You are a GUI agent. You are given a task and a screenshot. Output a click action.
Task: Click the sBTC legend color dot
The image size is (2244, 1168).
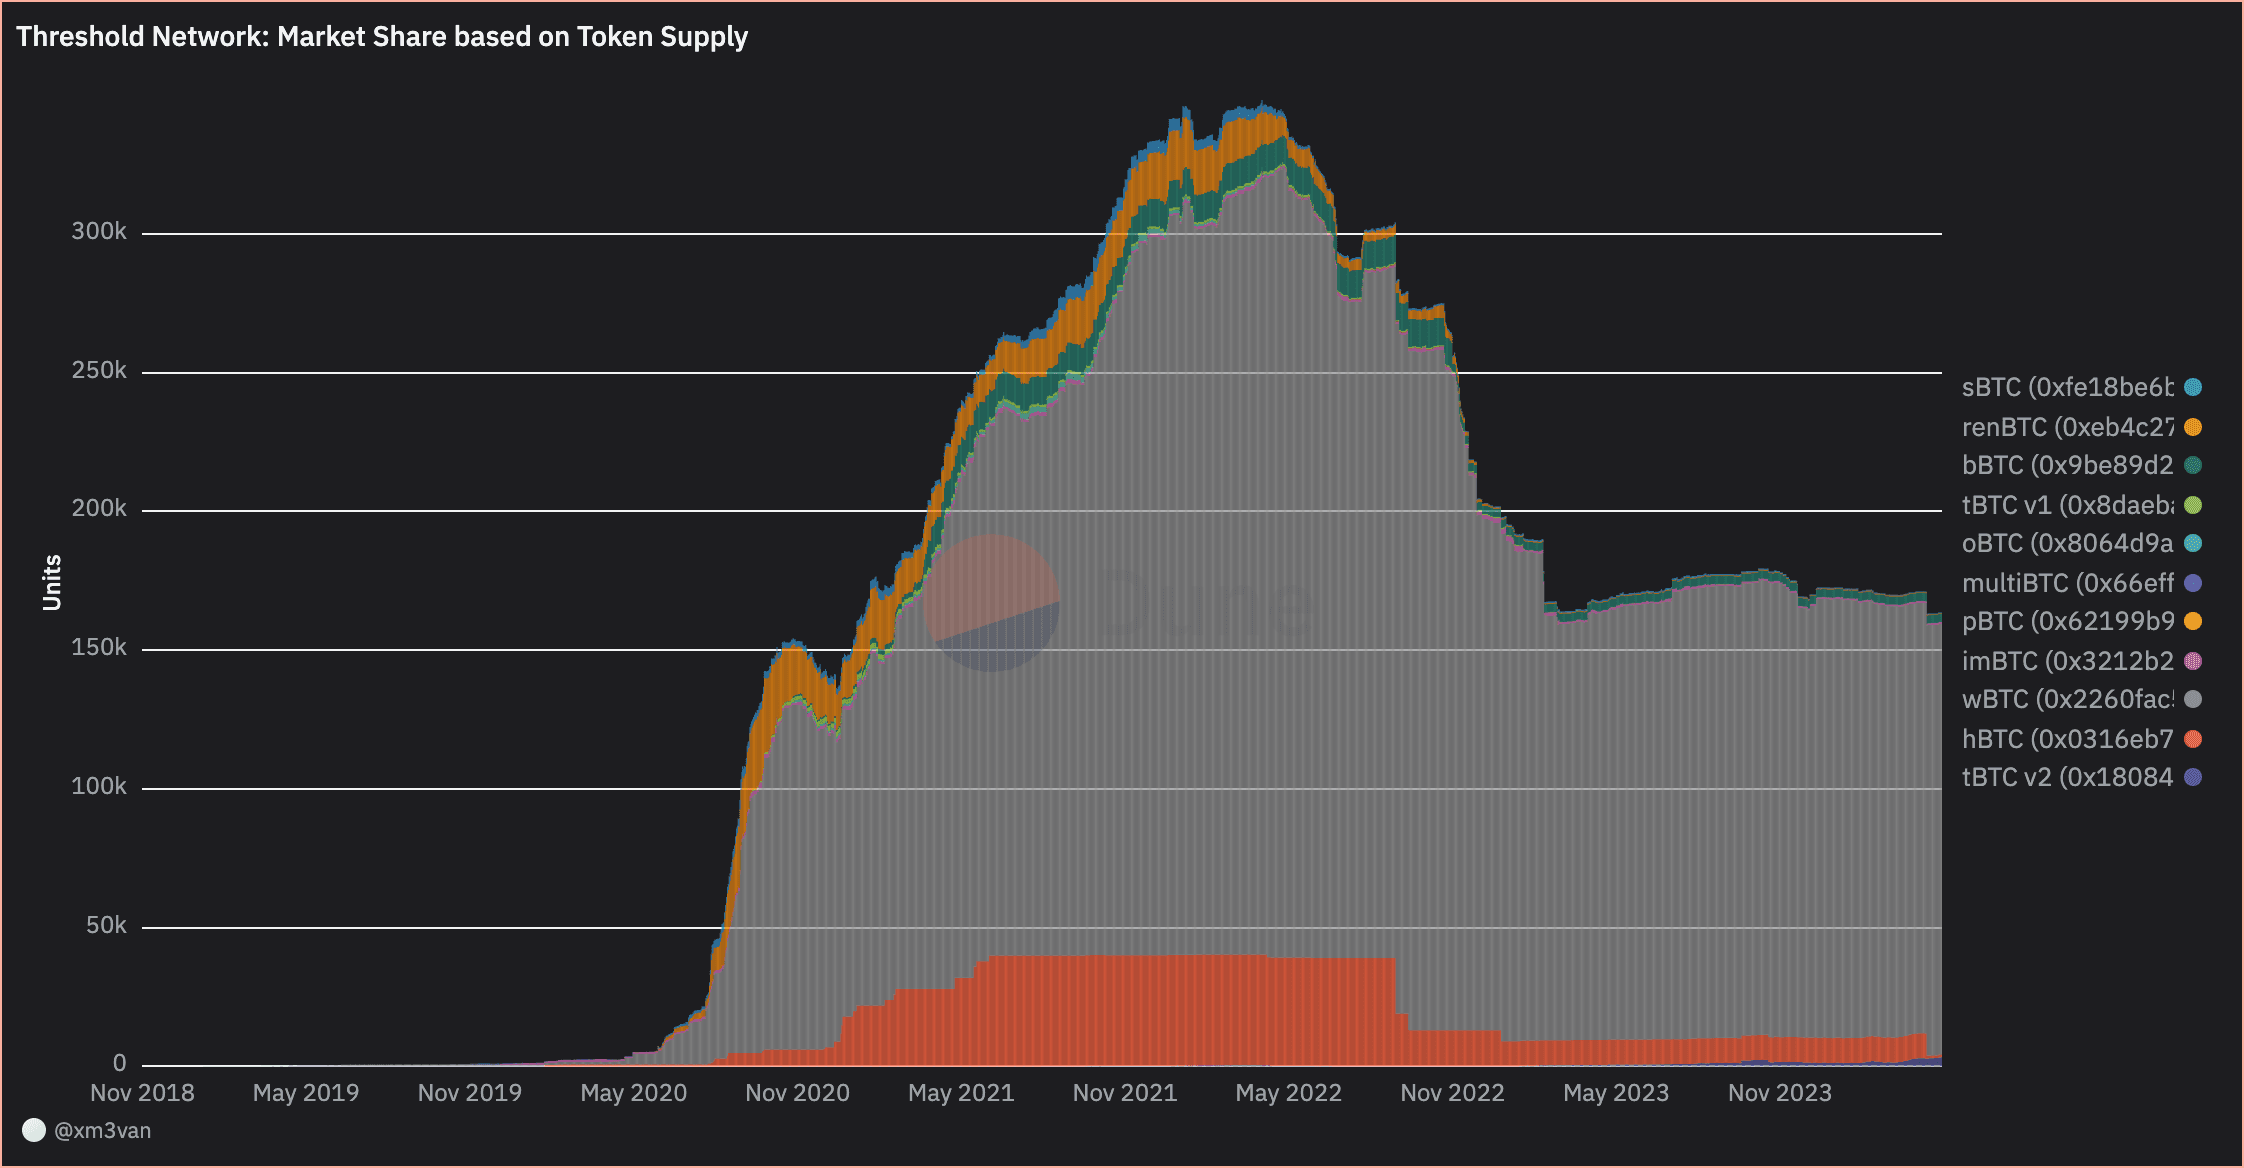(2193, 387)
